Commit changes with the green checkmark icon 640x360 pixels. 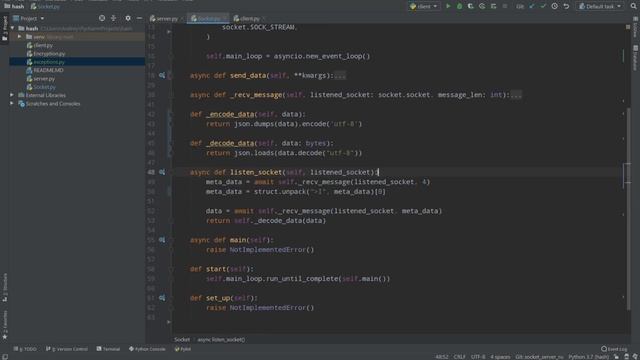pos(543,6)
